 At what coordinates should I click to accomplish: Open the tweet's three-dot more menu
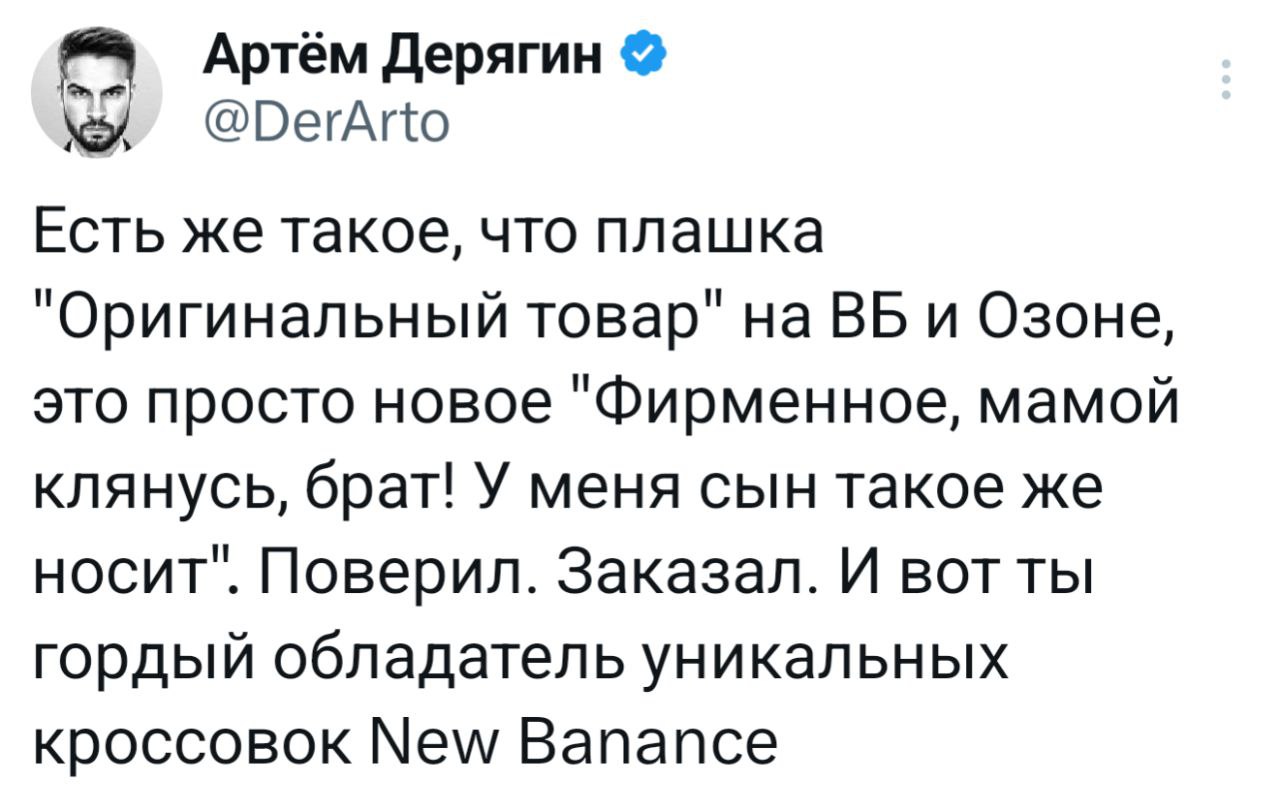(1227, 80)
